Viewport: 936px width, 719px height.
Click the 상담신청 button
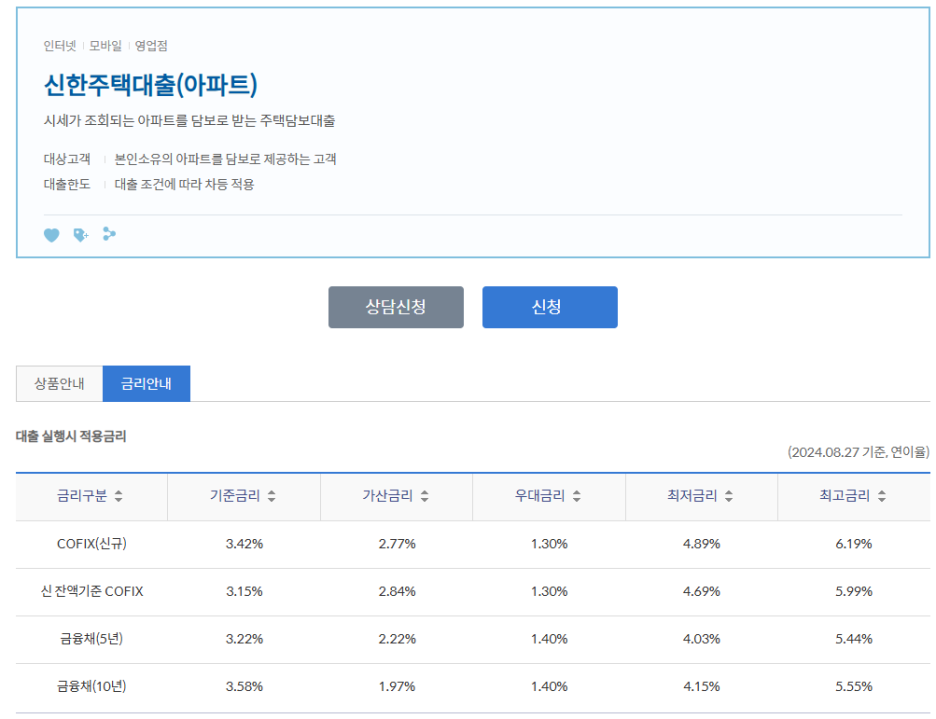396,307
